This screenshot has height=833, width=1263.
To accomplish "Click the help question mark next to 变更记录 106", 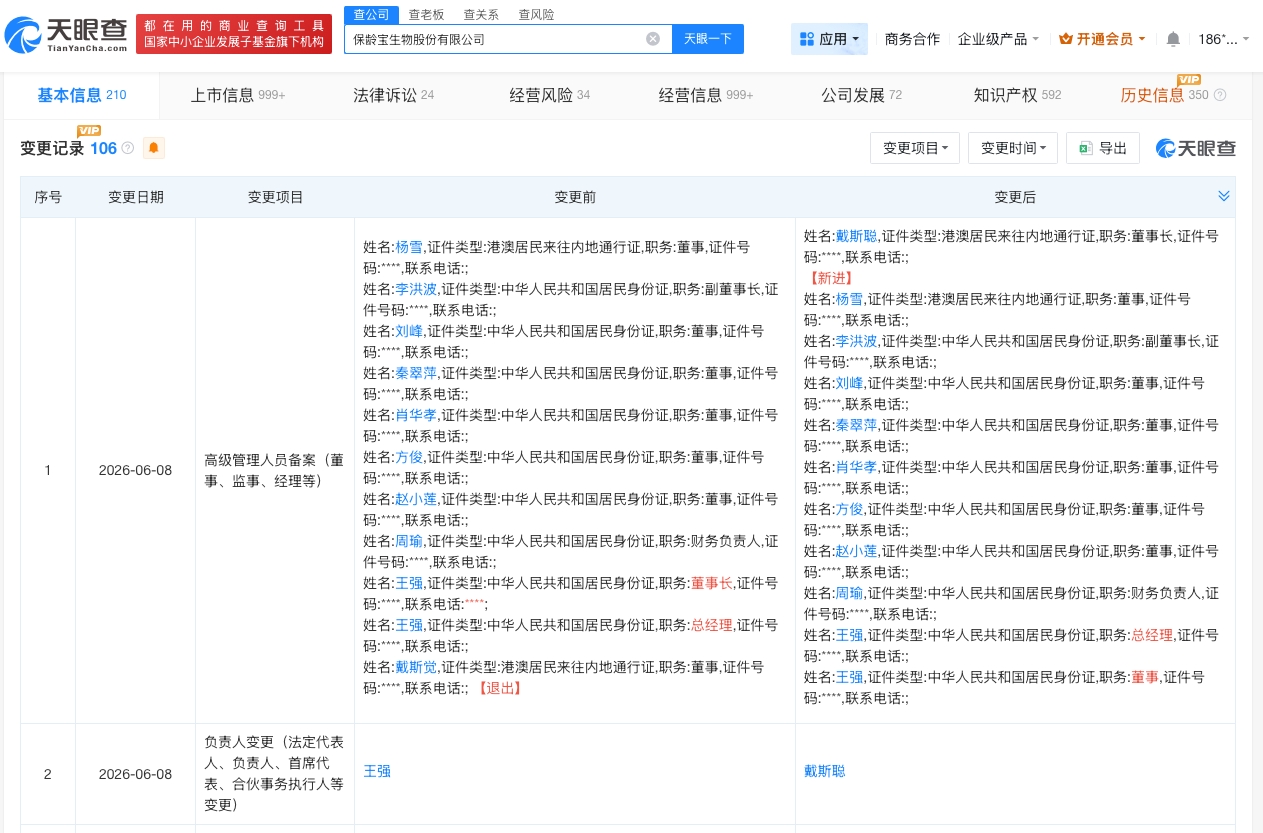I will coord(127,148).
